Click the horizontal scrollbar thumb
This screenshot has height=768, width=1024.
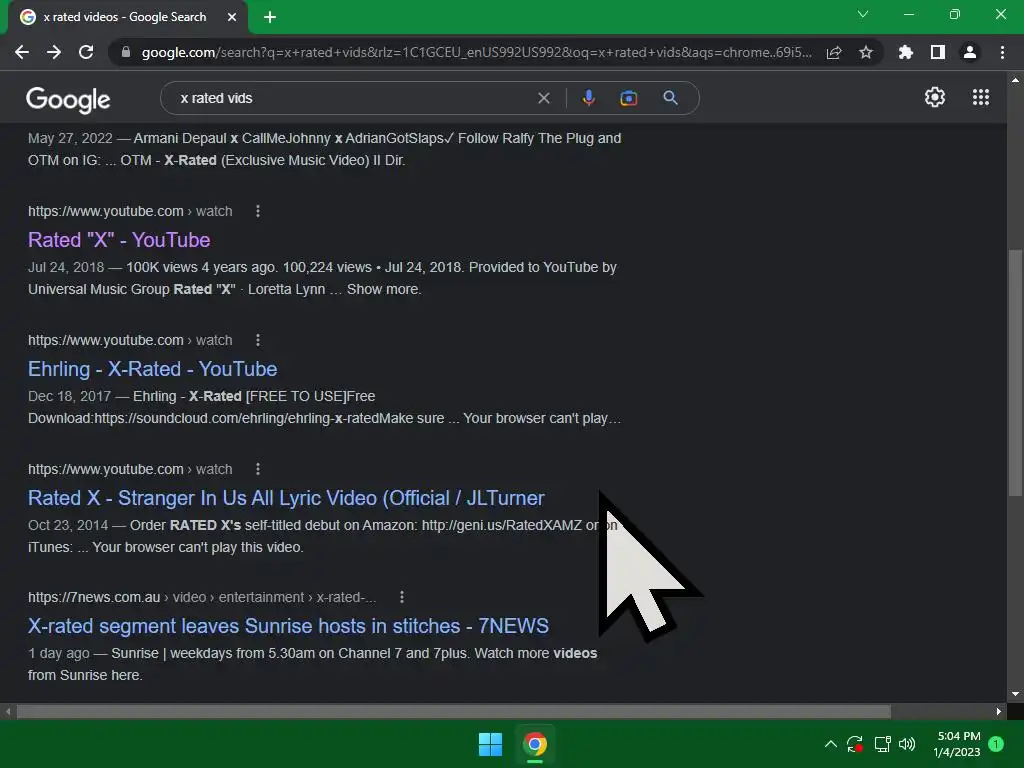[x=453, y=711]
